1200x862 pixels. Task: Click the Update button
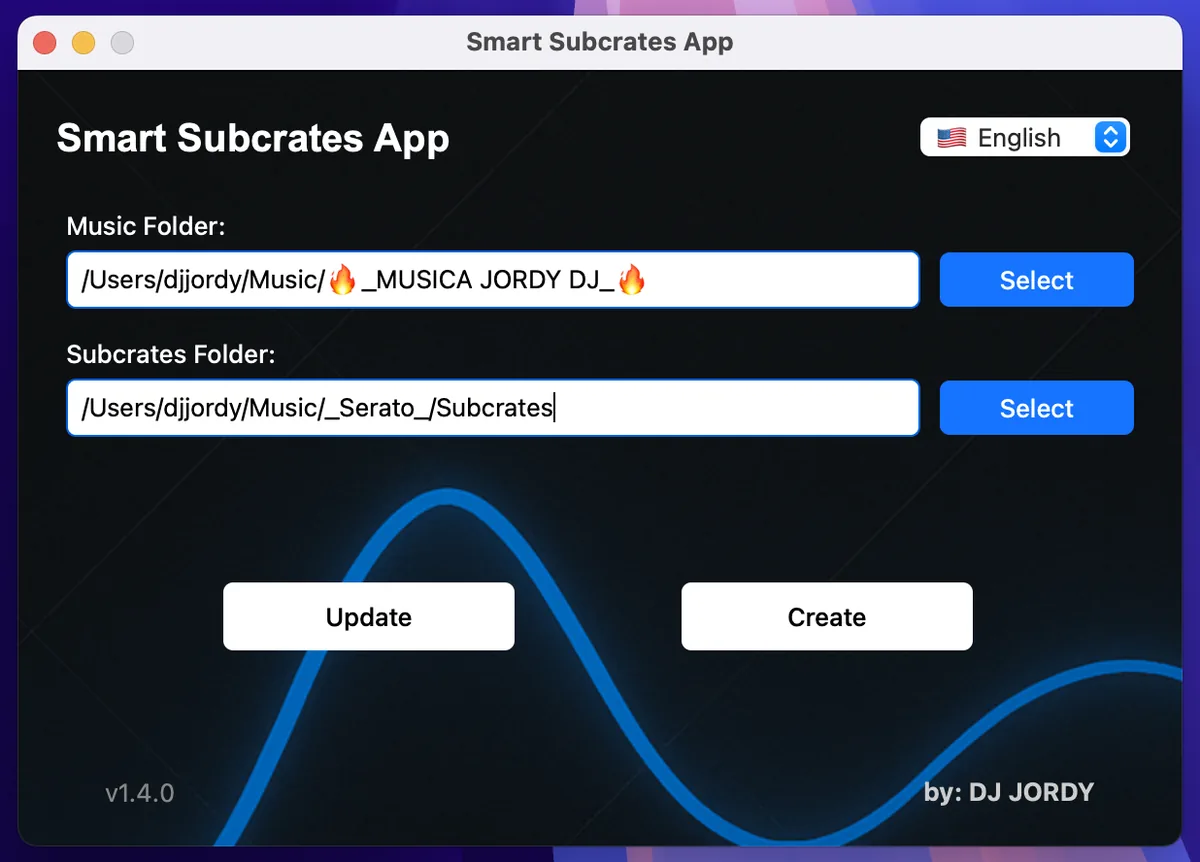pyautogui.click(x=369, y=617)
